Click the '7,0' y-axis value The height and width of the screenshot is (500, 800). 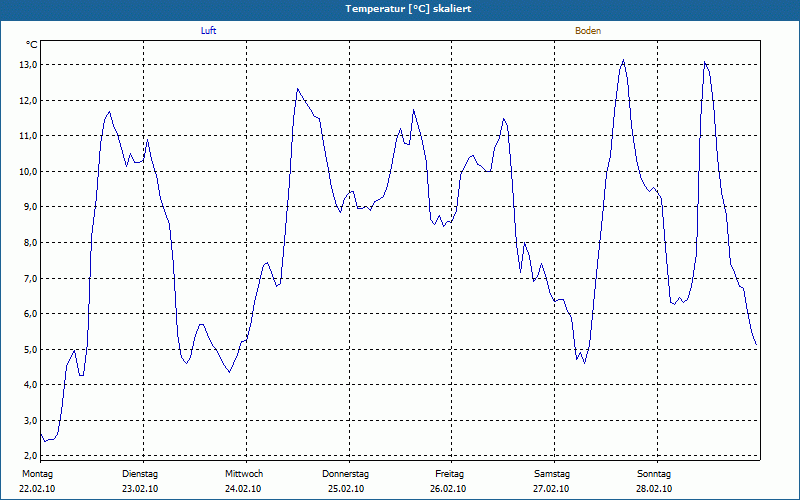[30, 279]
